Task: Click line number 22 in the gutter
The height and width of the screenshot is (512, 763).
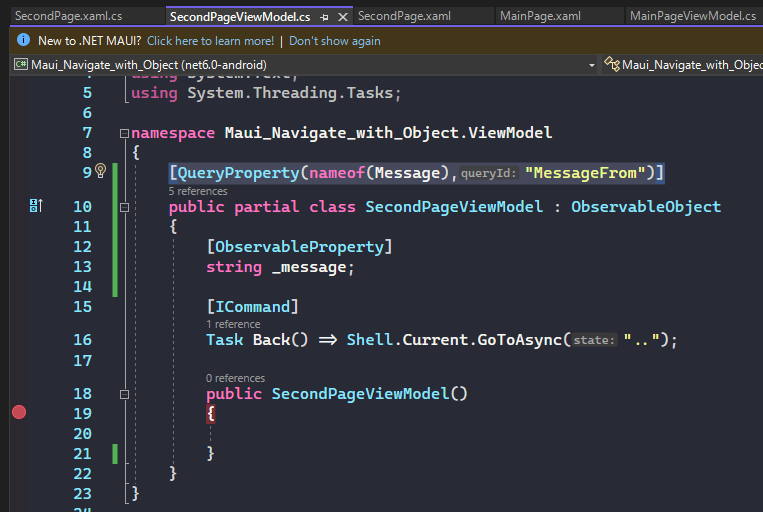Action: tap(82, 474)
